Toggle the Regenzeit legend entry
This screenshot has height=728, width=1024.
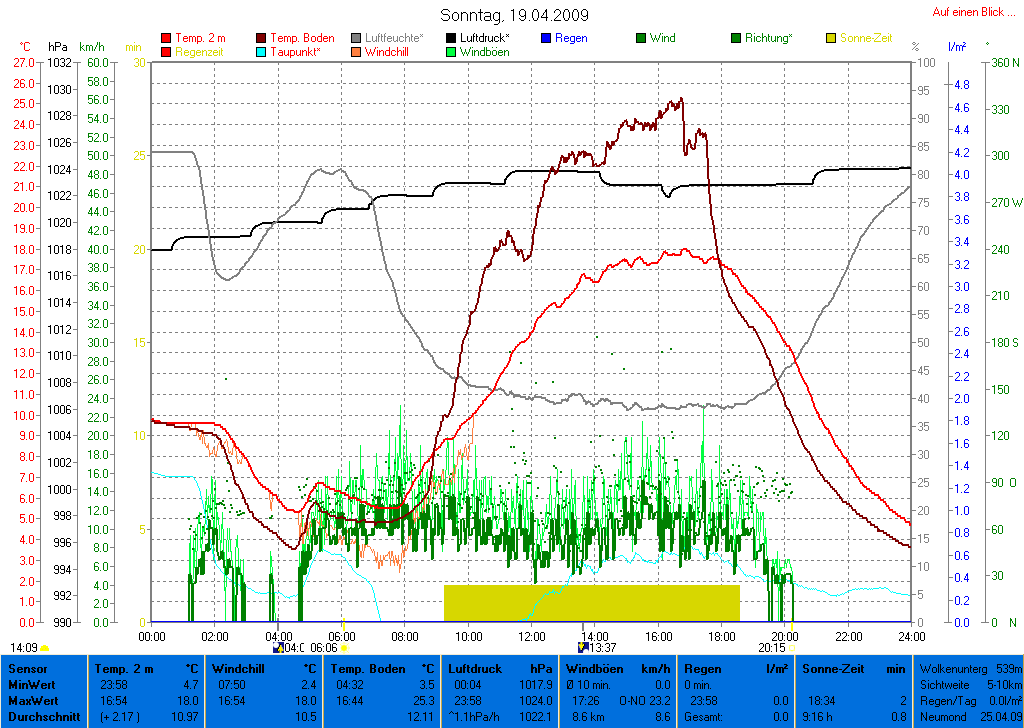pyautogui.click(x=203, y=52)
